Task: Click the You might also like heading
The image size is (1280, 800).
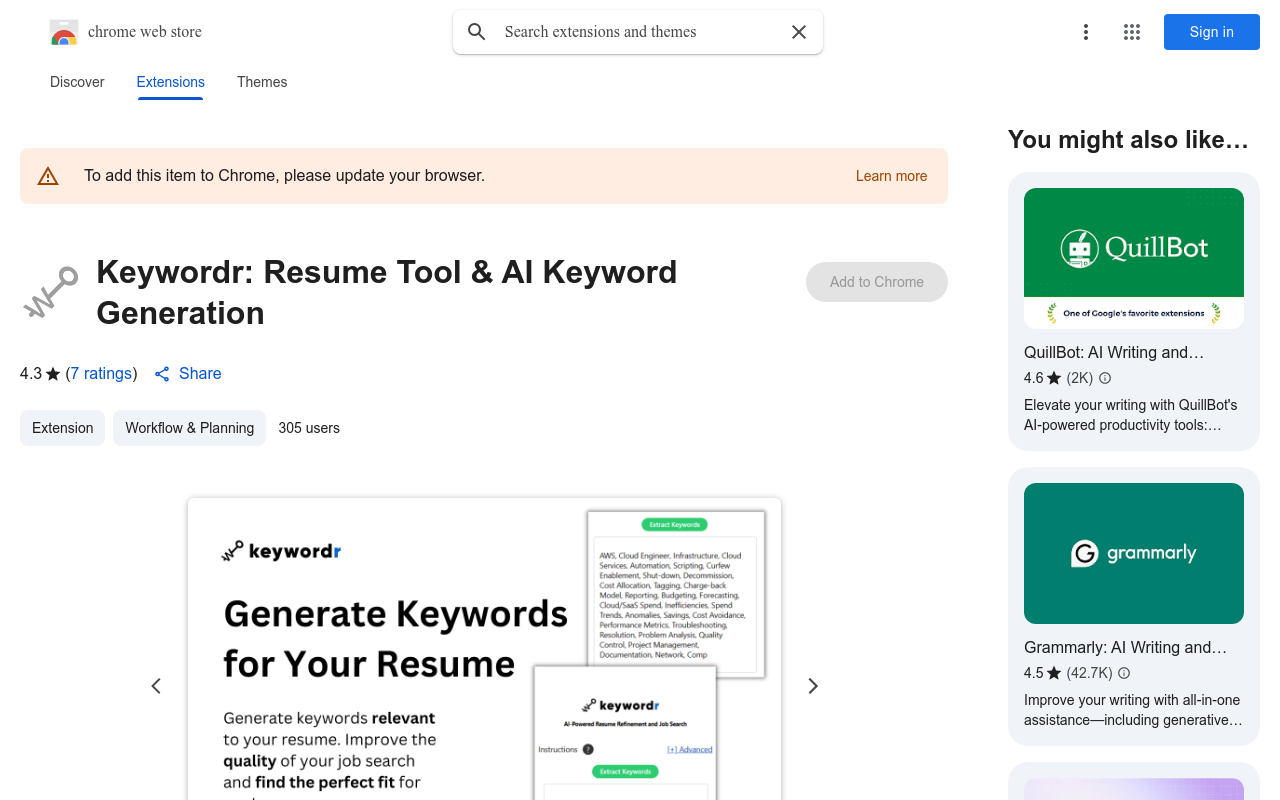Action: click(1128, 140)
